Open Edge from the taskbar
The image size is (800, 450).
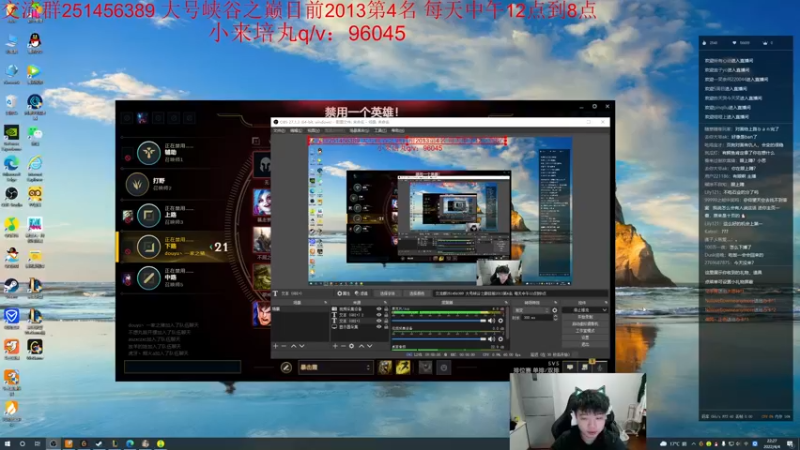130,444
